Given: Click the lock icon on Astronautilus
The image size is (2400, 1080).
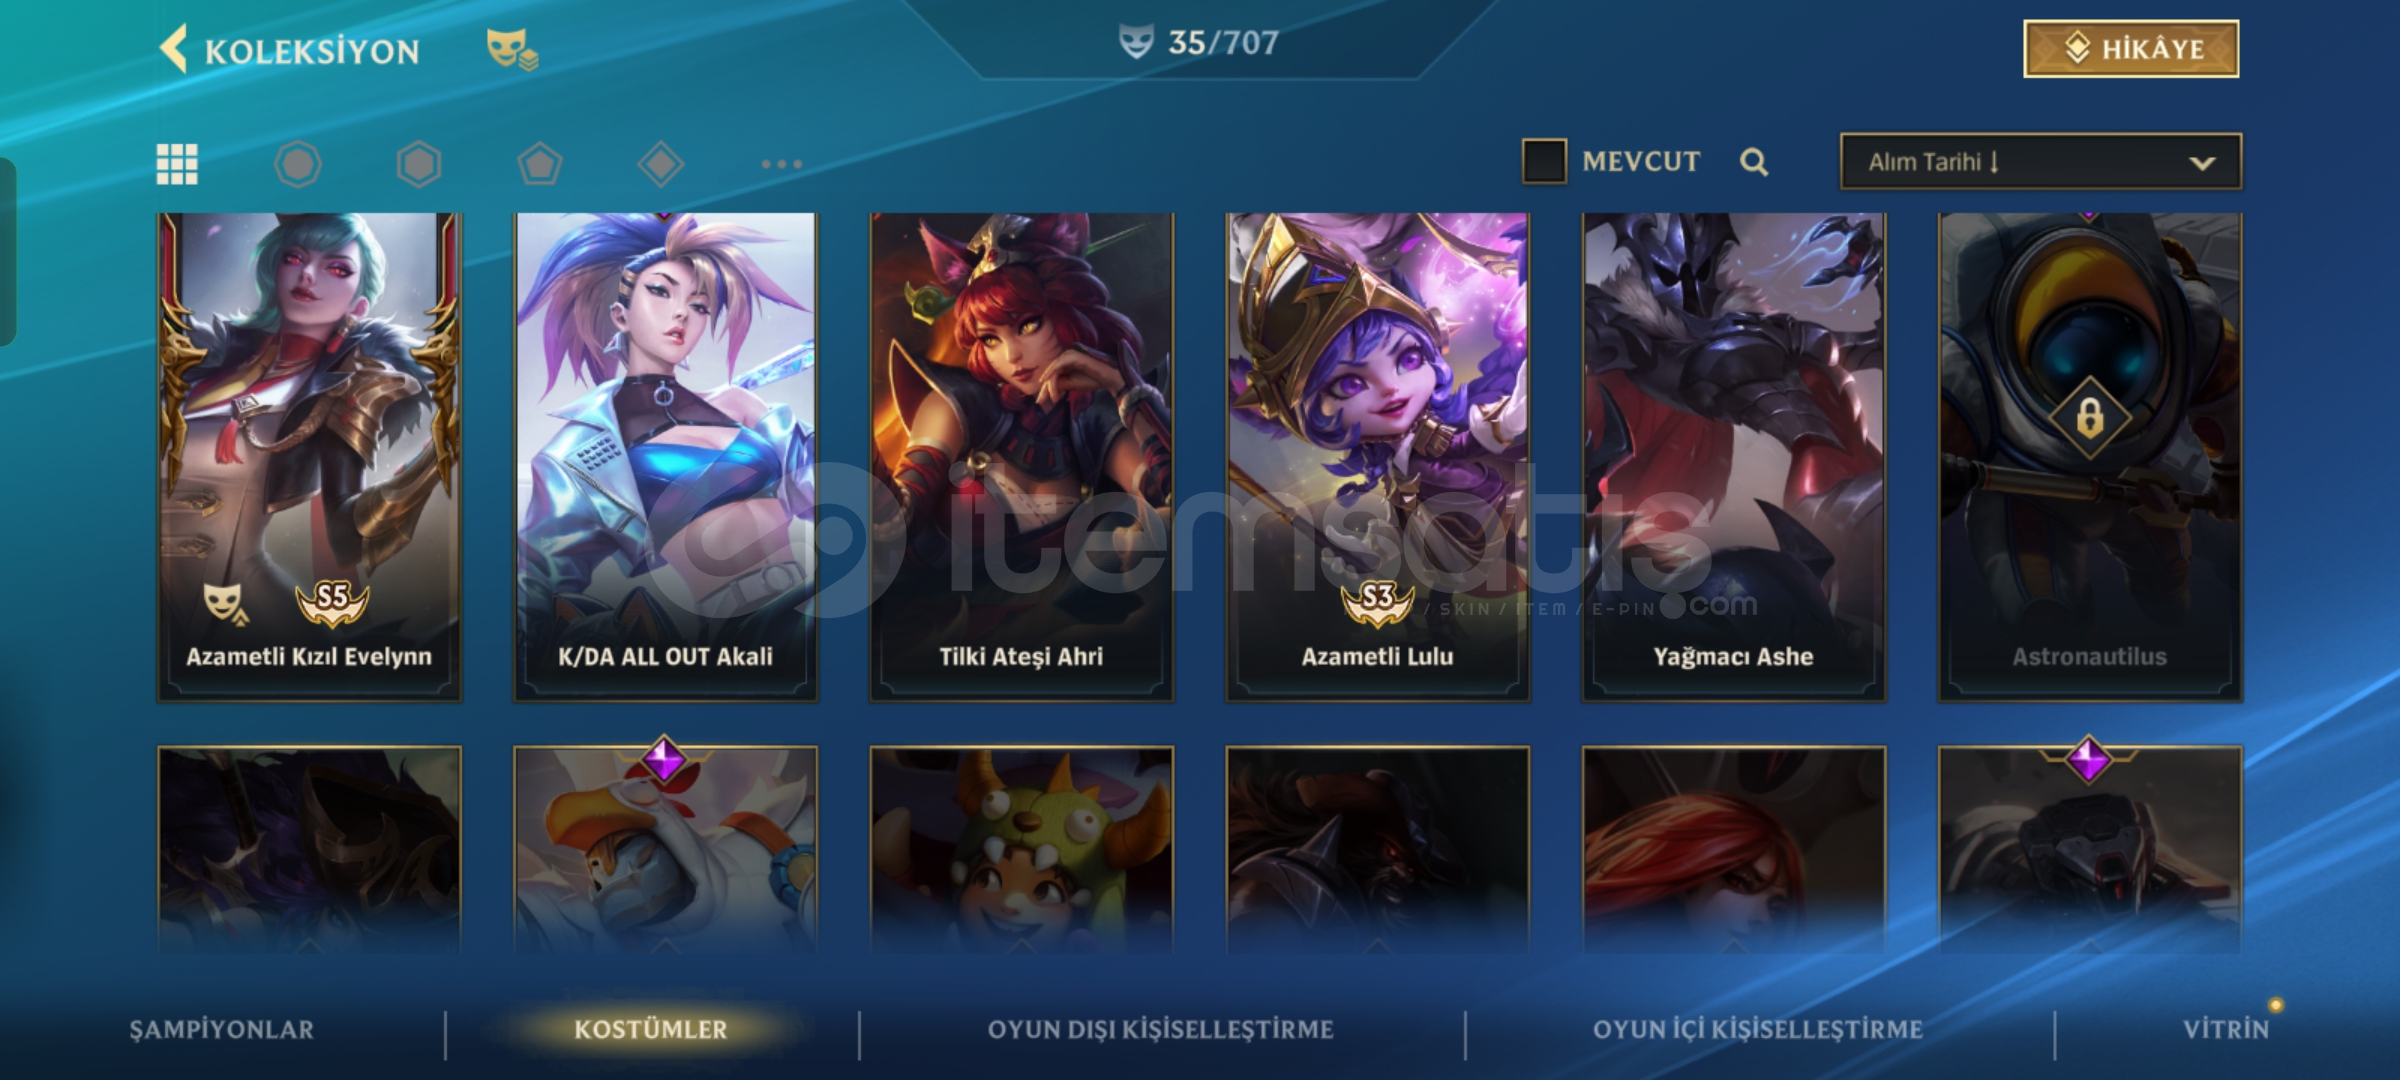Looking at the screenshot, I should tap(2090, 417).
